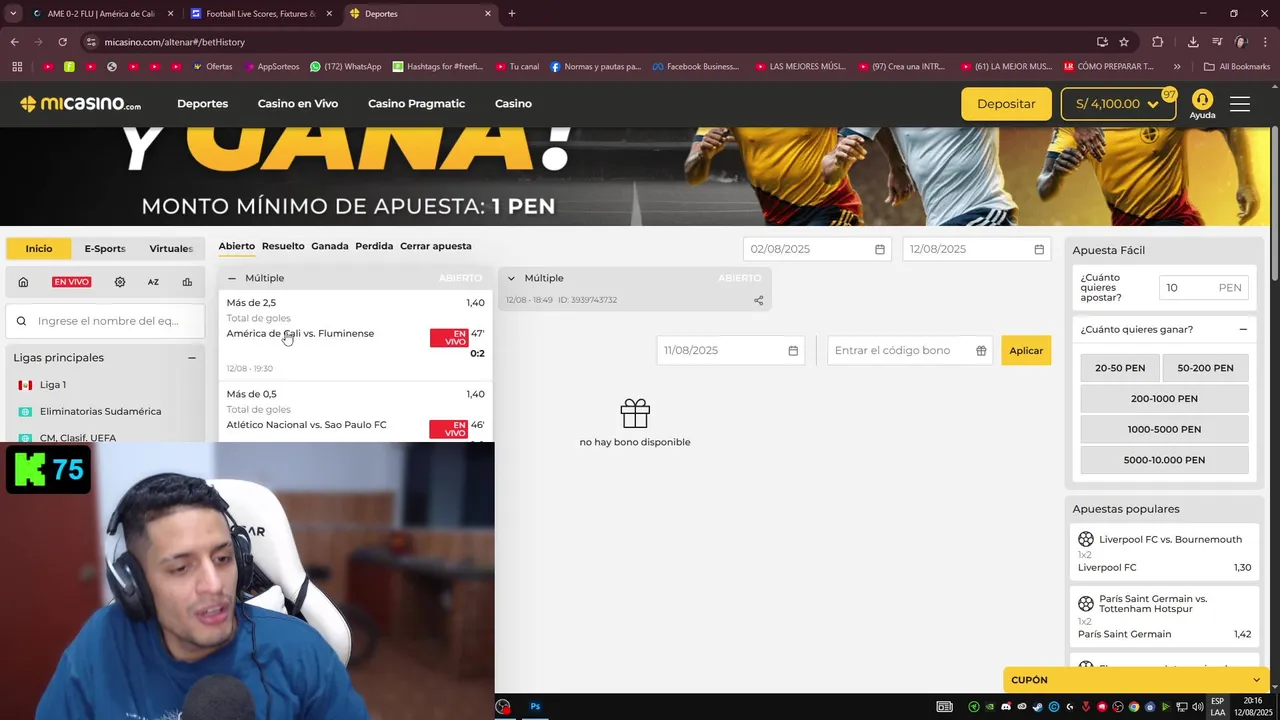
Task: Open the statistics bar-chart icon
Action: pos(187,282)
